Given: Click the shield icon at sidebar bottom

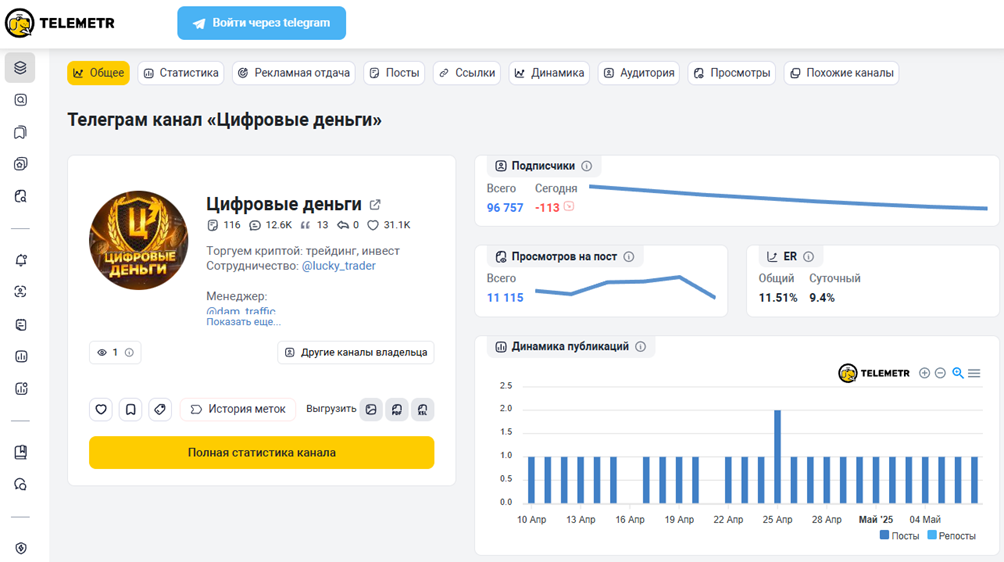Looking at the screenshot, I should pos(20,549).
